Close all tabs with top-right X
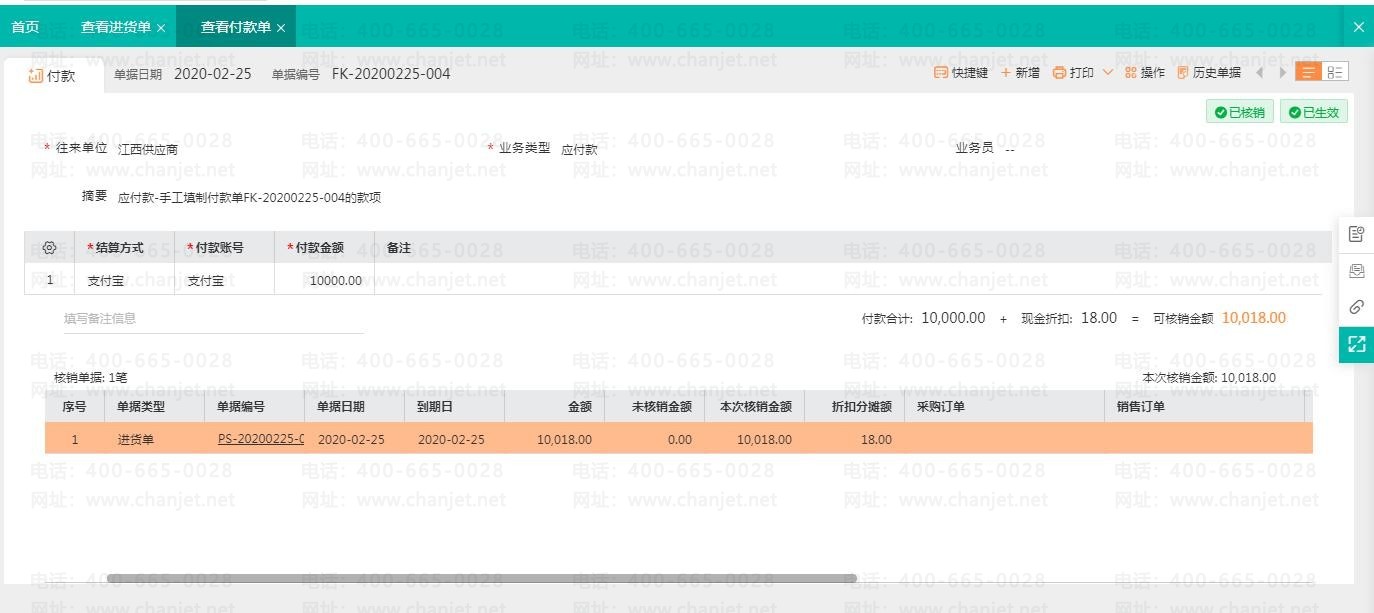 pos(1358,27)
